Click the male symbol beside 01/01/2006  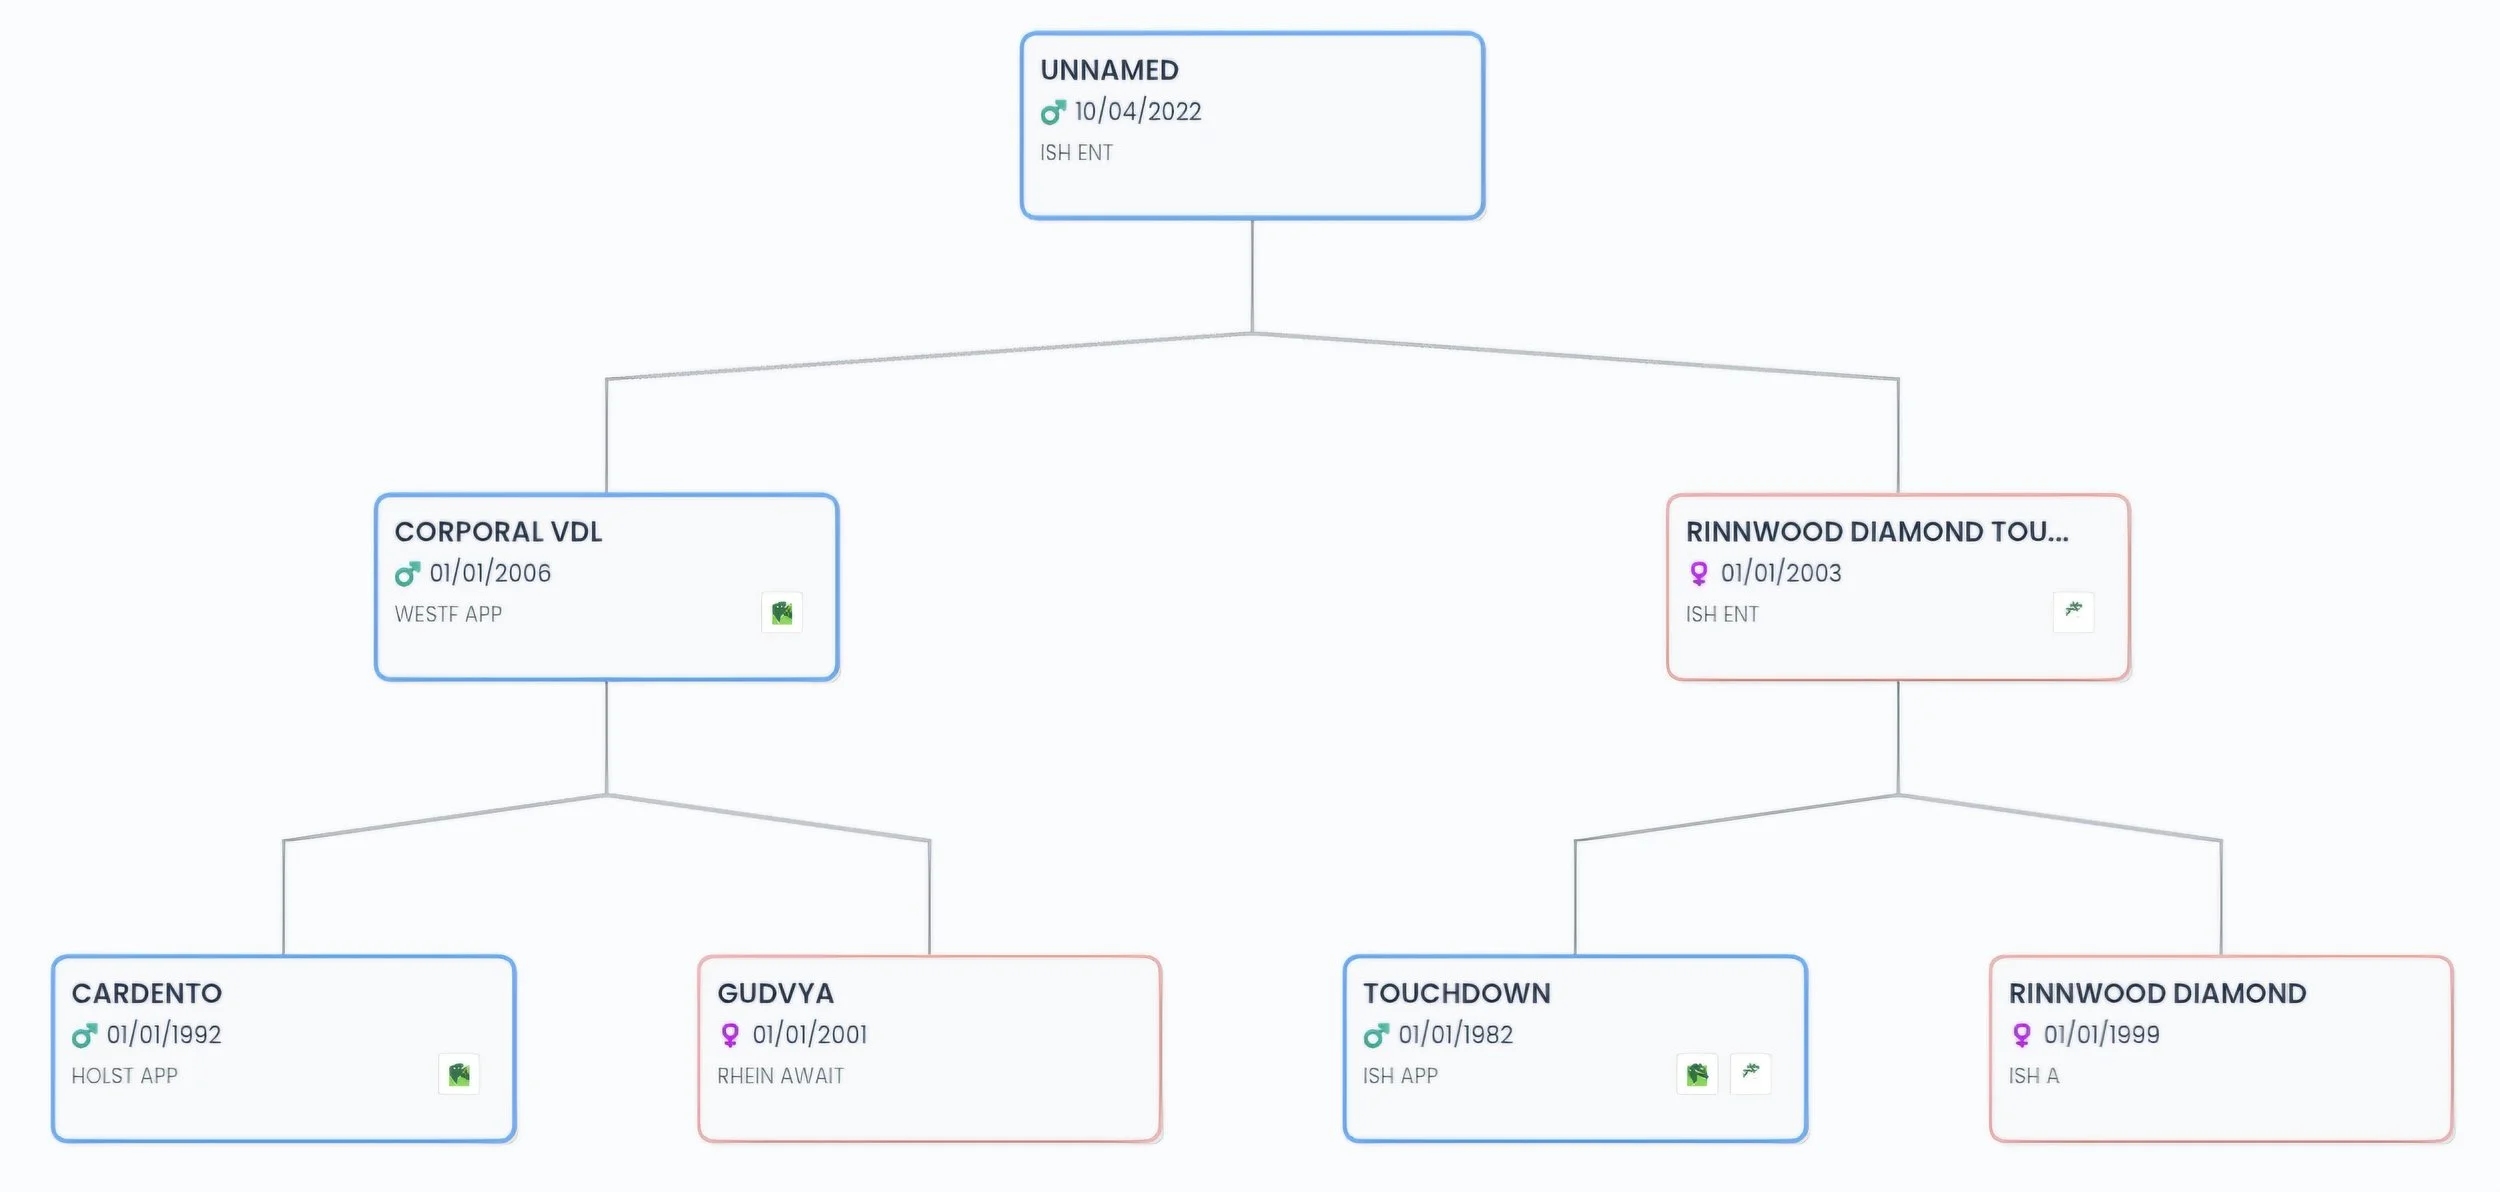click(407, 574)
